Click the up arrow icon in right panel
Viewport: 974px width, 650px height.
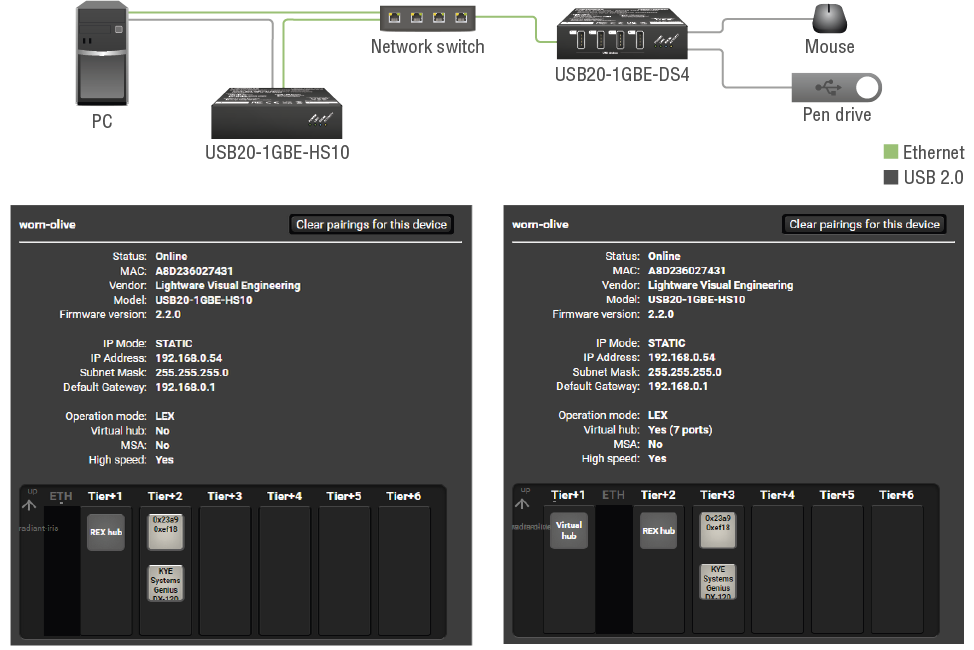522,503
